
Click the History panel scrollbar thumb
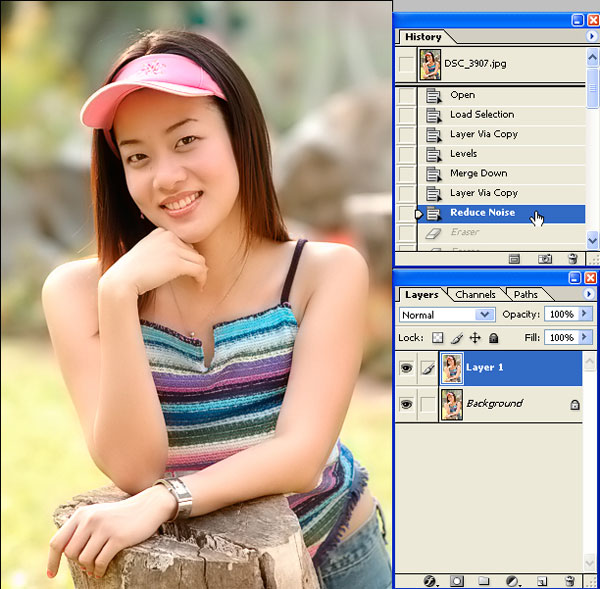[592, 88]
